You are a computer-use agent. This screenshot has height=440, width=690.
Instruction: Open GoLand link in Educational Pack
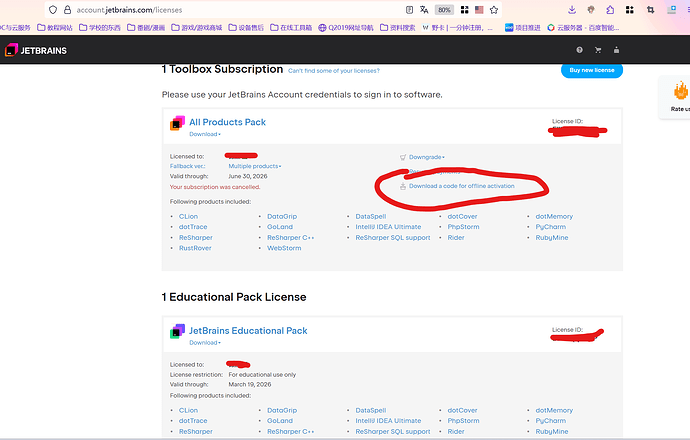click(280, 421)
